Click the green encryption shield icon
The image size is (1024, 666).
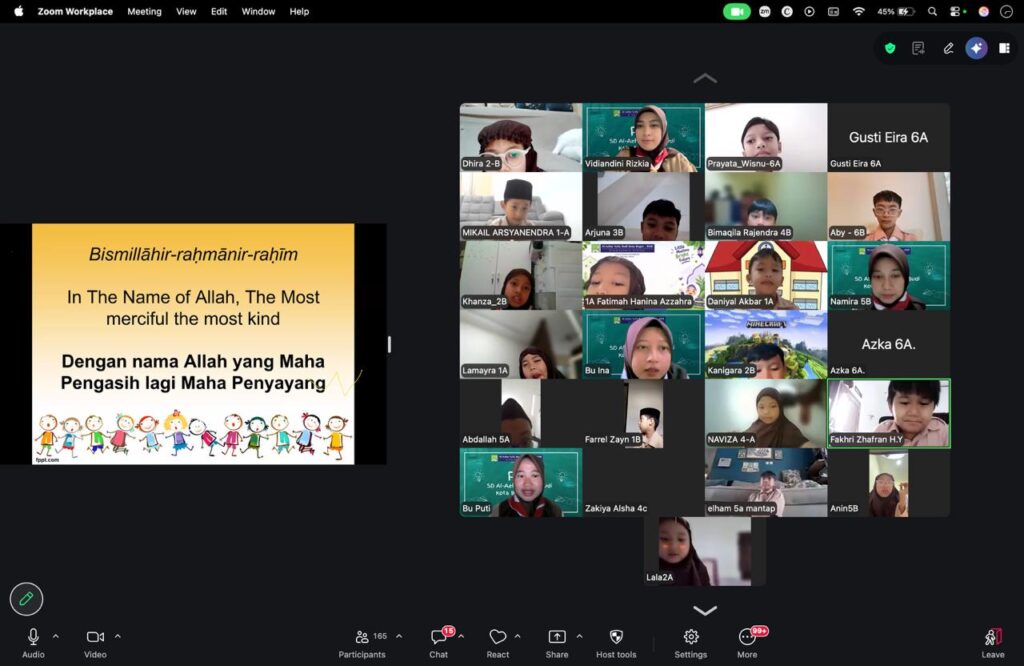(x=890, y=48)
